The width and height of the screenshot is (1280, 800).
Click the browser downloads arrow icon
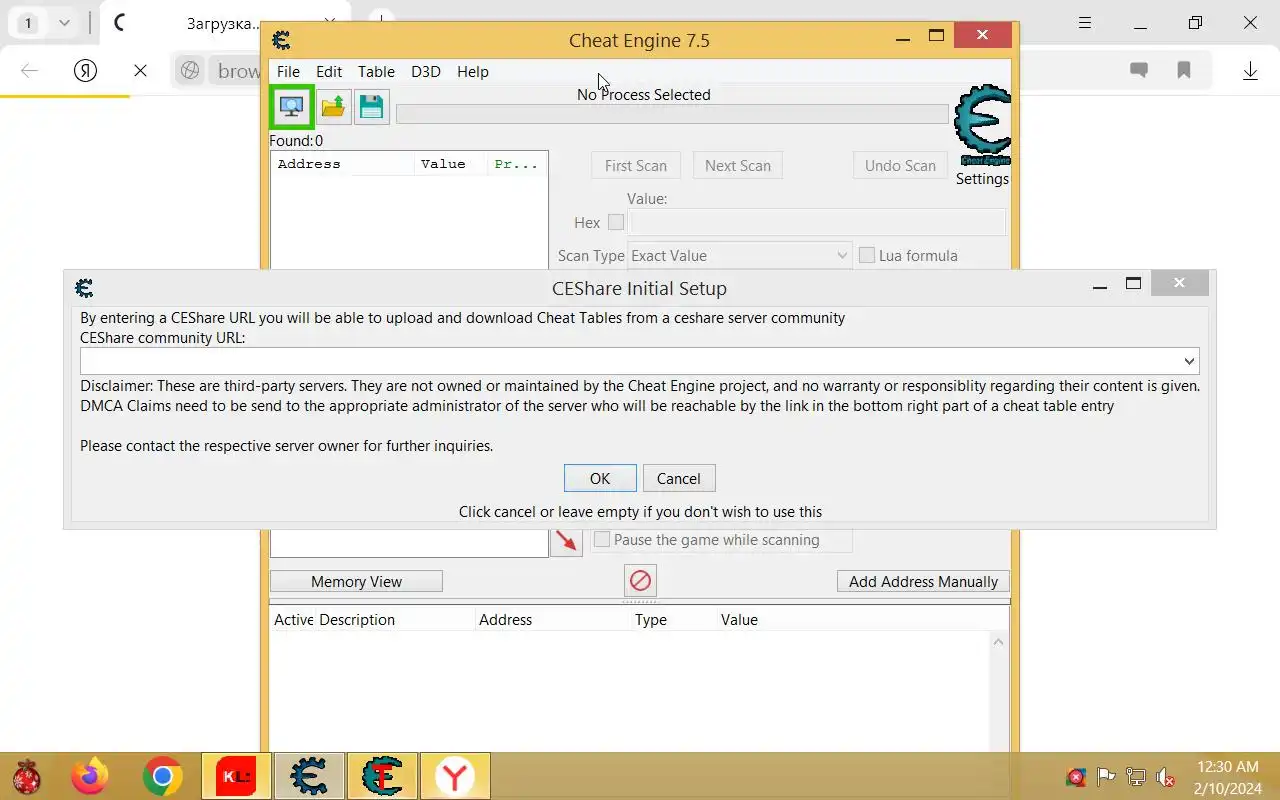pos(1250,70)
